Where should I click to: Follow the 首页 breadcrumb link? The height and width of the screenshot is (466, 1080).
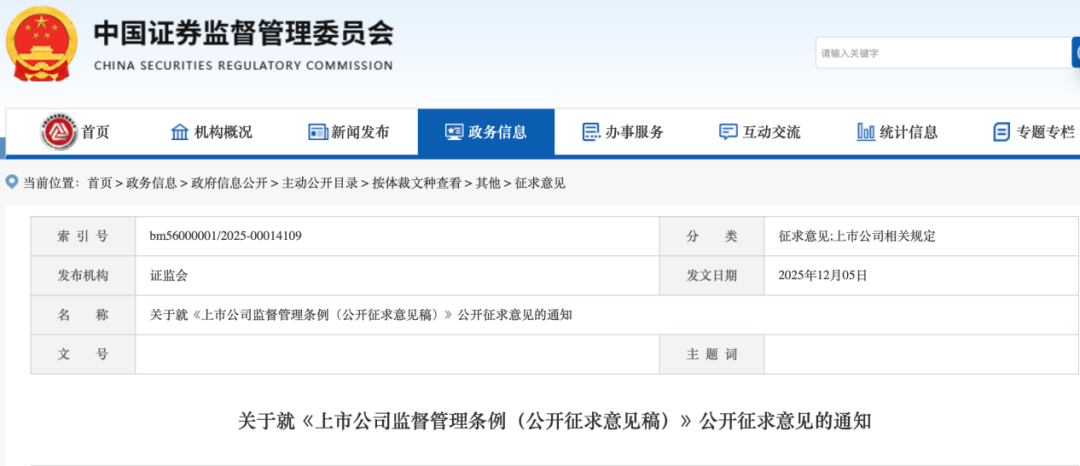(99, 183)
